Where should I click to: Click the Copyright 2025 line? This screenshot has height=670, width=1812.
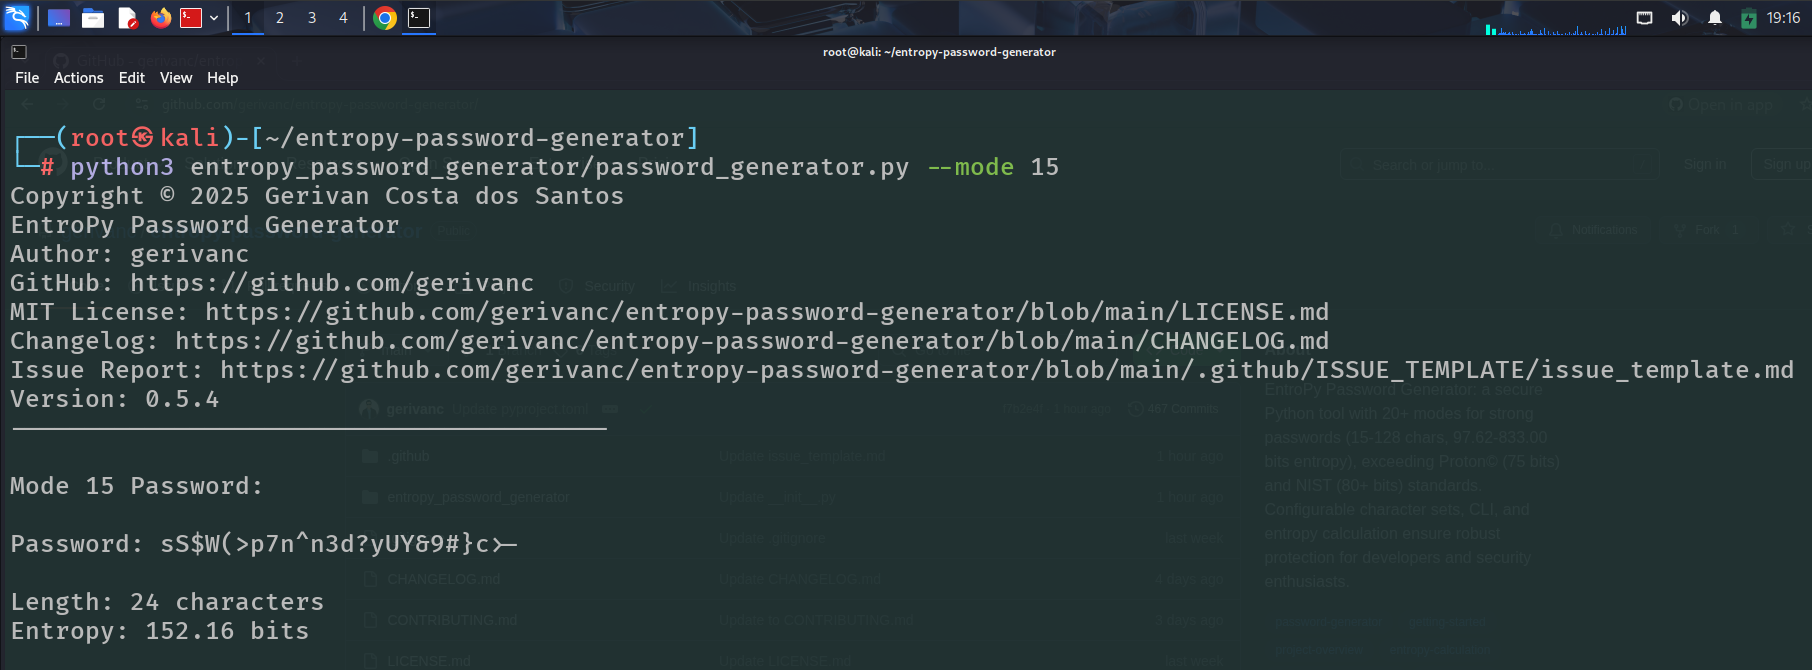pyautogui.click(x=317, y=196)
